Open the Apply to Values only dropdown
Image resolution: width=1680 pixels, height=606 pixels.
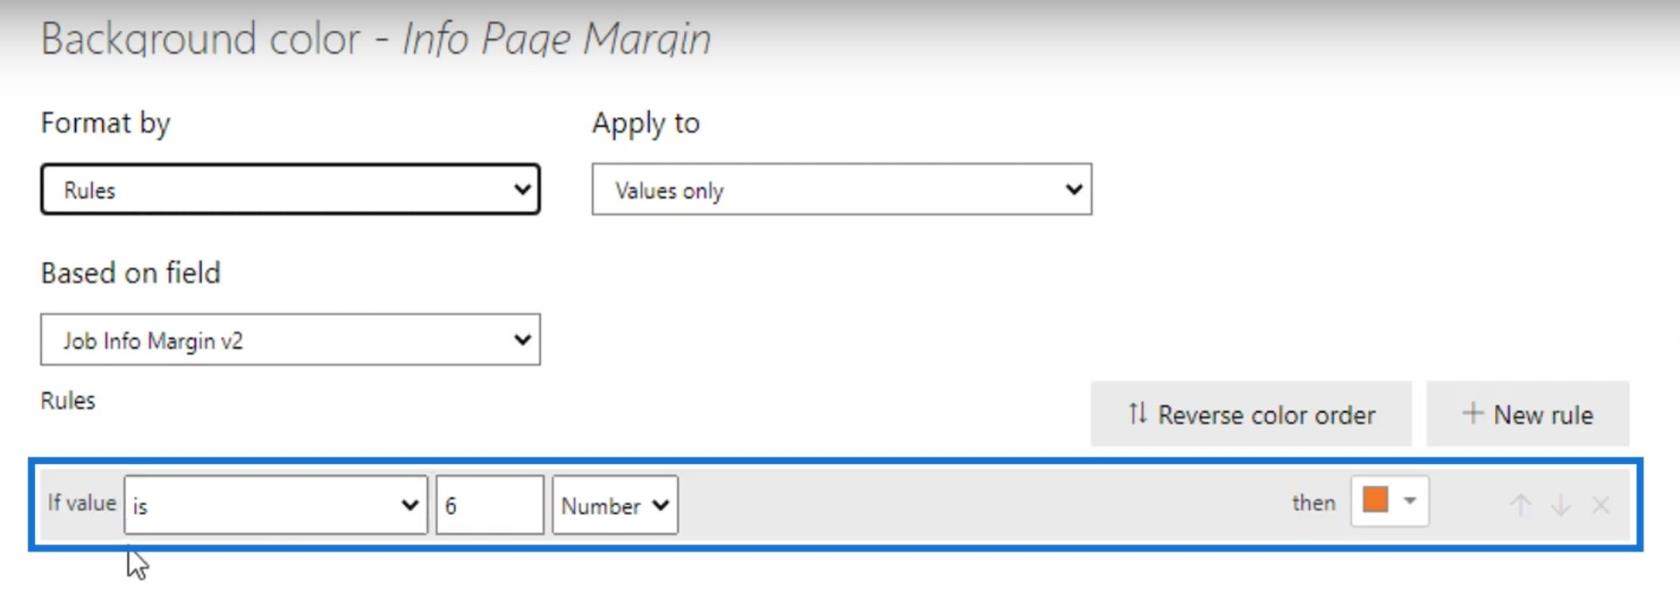[841, 190]
